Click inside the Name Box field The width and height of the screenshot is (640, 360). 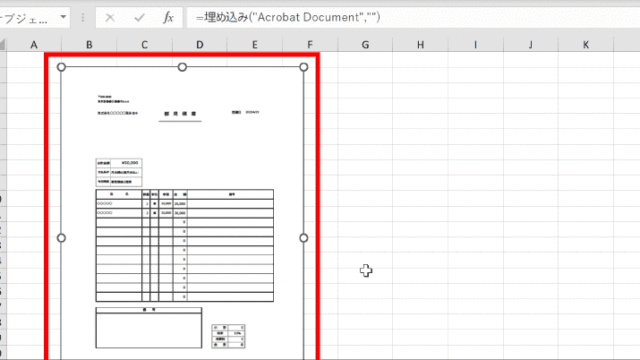tap(29, 18)
